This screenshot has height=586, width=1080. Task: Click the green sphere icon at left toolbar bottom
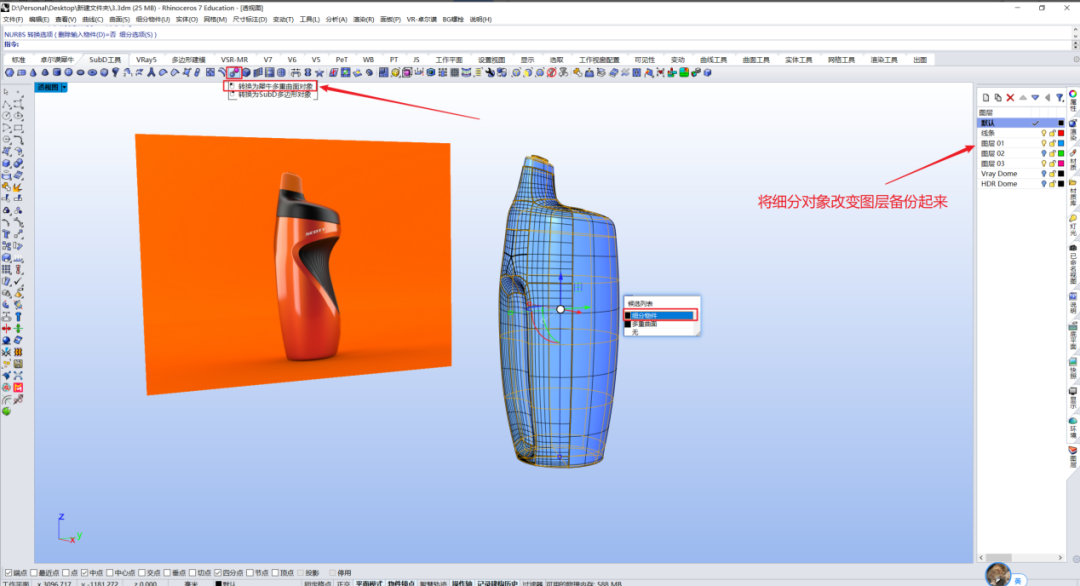pyautogui.click(x=6, y=411)
